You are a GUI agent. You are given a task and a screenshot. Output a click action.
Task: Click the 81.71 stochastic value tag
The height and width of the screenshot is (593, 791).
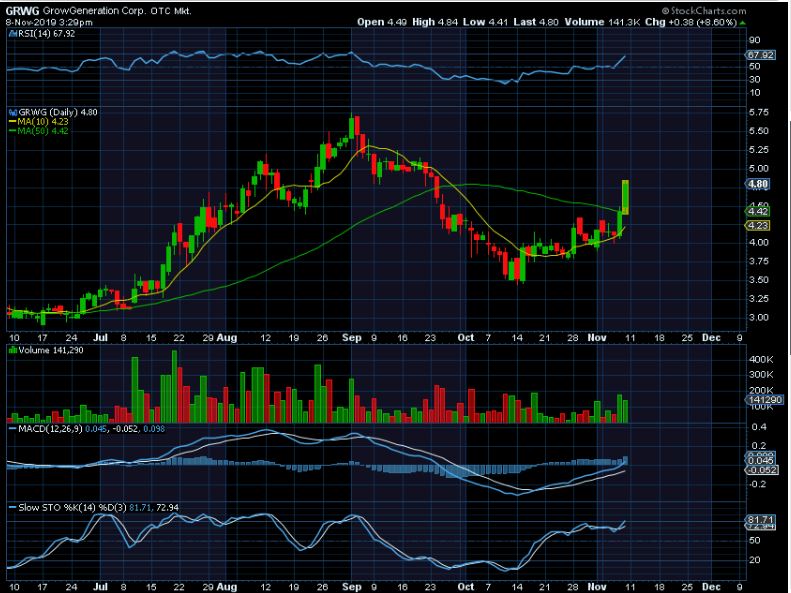(757, 519)
